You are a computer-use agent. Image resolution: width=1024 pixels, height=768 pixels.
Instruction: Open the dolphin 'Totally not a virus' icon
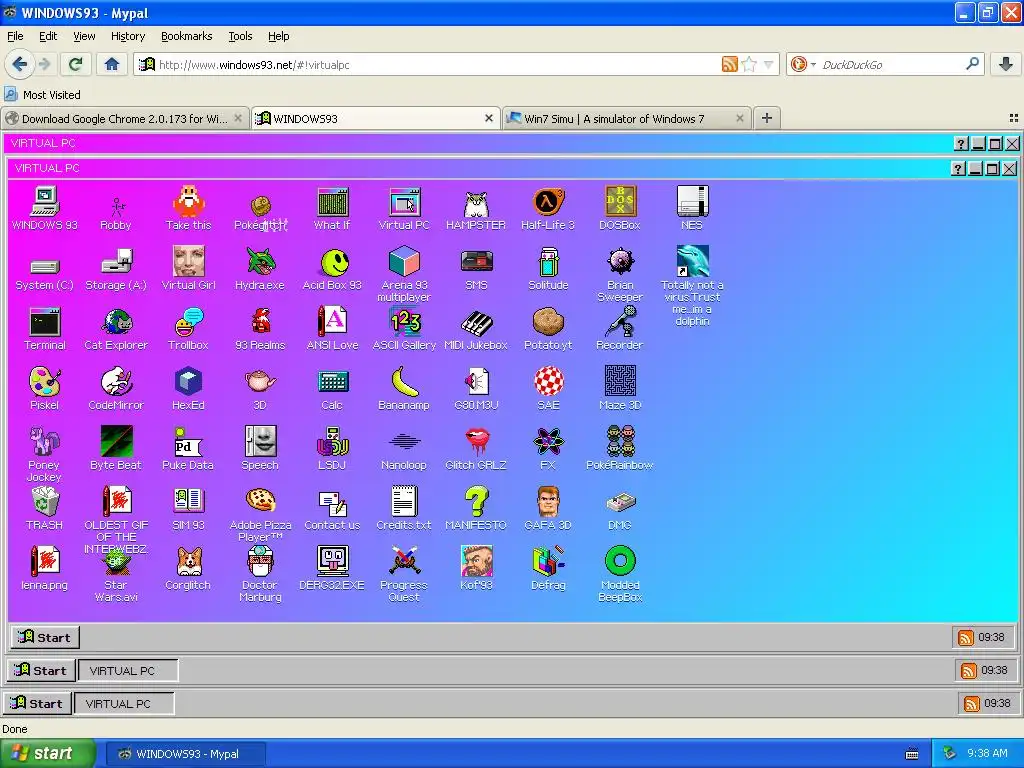(x=692, y=285)
